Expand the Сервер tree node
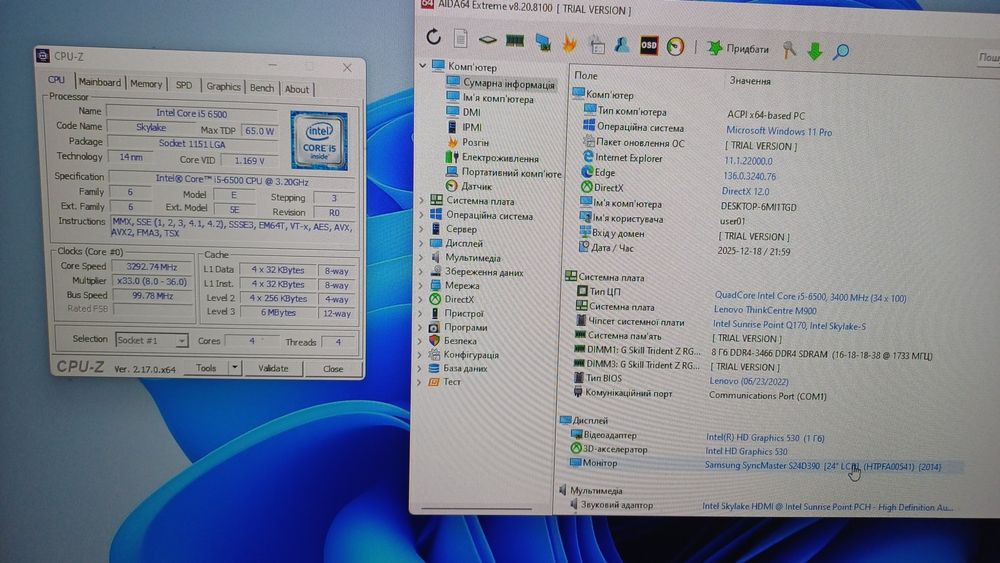Image resolution: width=1000 pixels, height=563 pixels. tap(421, 229)
